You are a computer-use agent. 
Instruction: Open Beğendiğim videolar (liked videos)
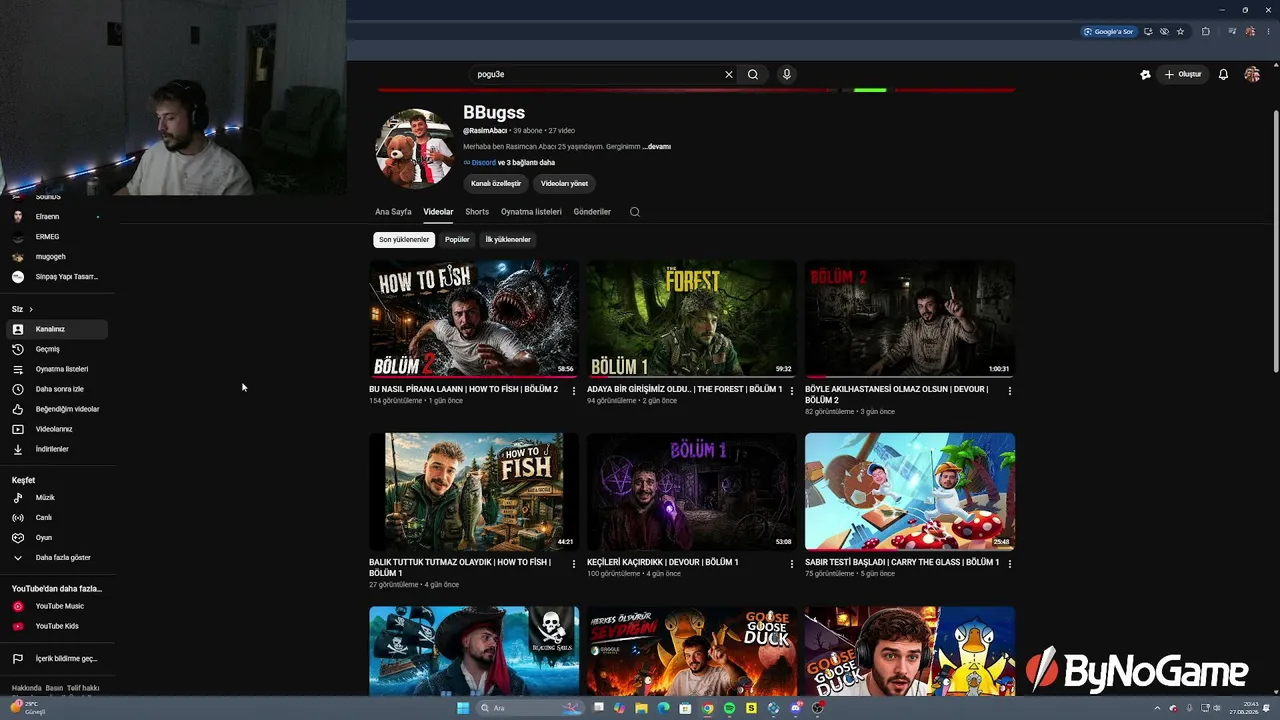pos(55,409)
